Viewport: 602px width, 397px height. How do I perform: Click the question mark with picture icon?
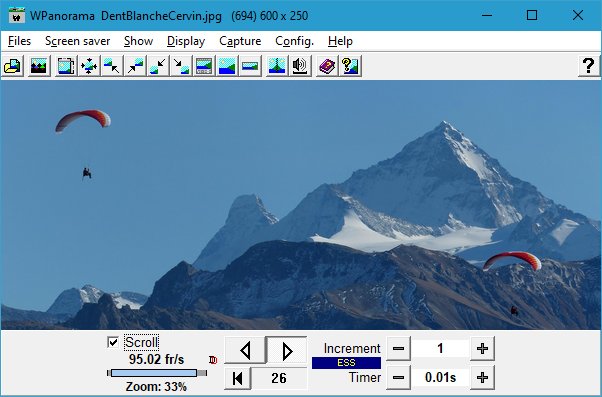coord(350,66)
